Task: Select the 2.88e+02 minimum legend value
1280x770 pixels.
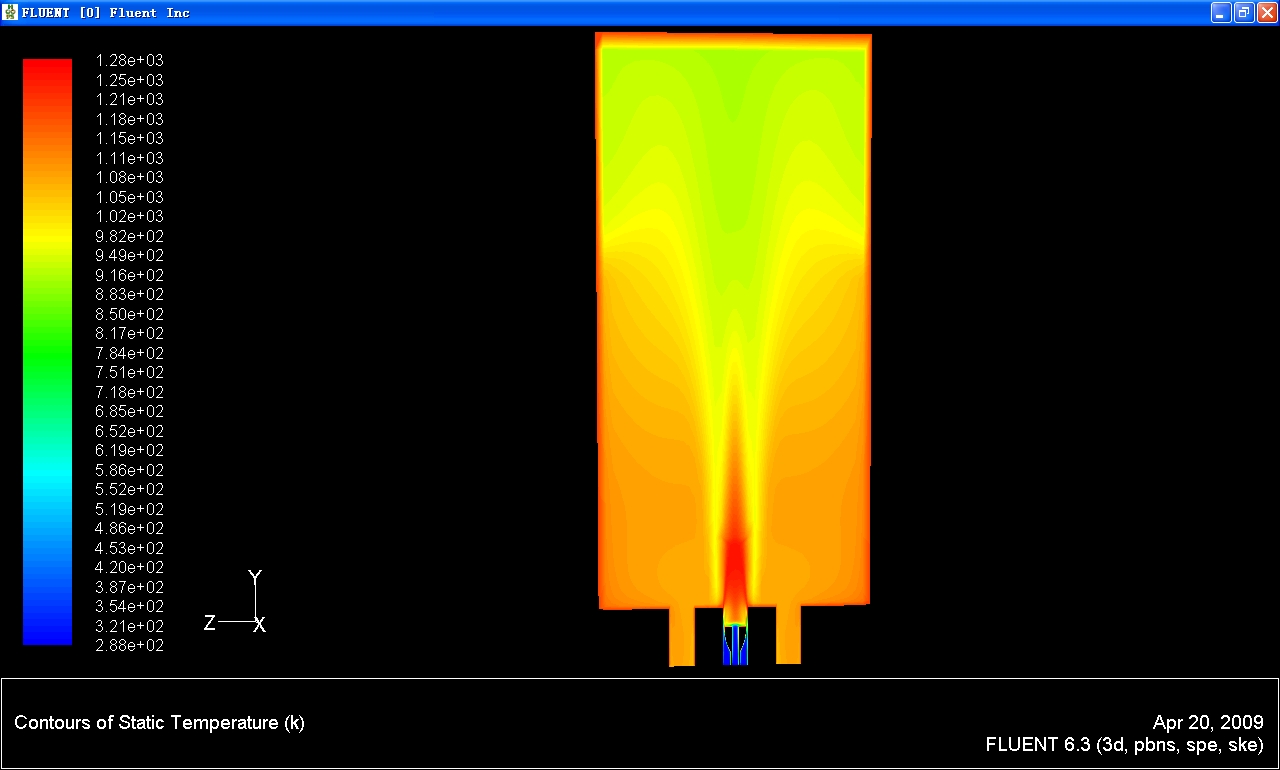Action: pyautogui.click(x=129, y=646)
